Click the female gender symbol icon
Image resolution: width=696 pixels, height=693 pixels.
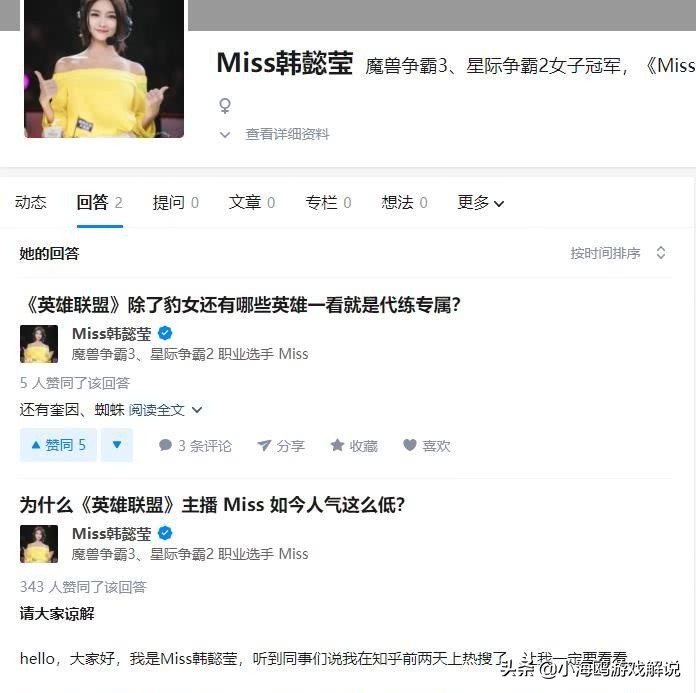click(225, 106)
